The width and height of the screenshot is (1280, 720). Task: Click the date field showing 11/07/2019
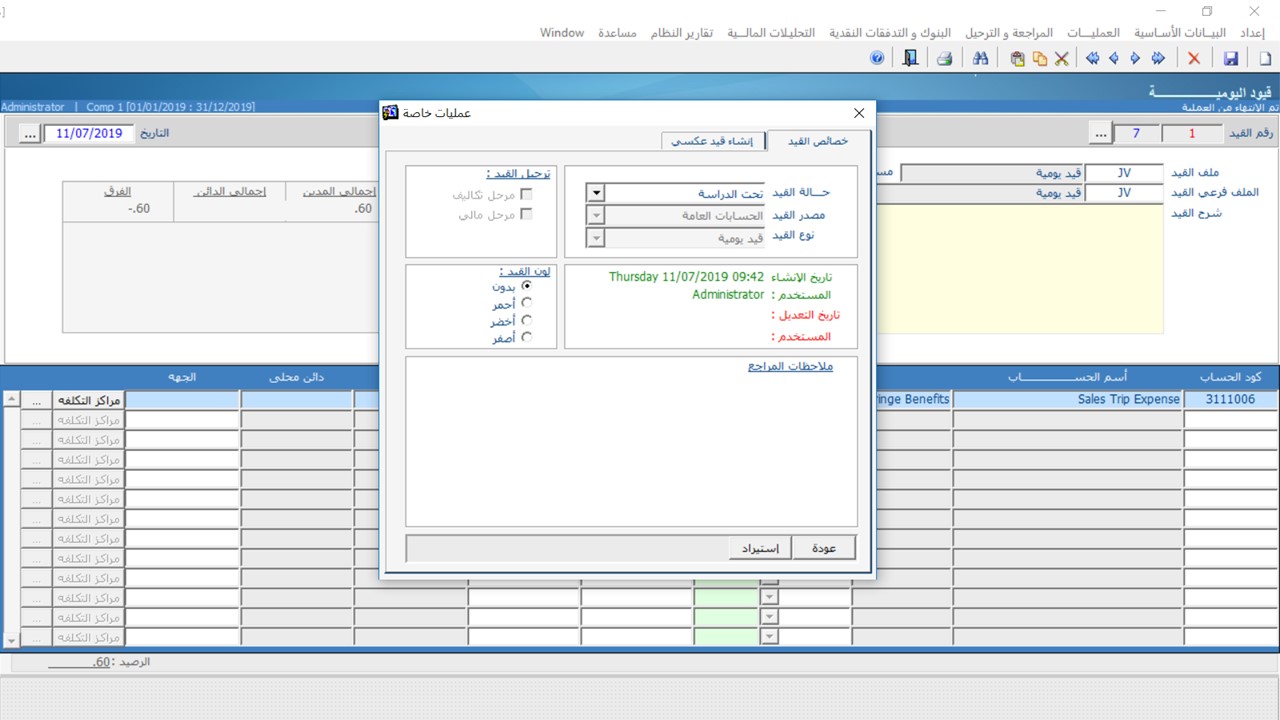click(x=89, y=133)
